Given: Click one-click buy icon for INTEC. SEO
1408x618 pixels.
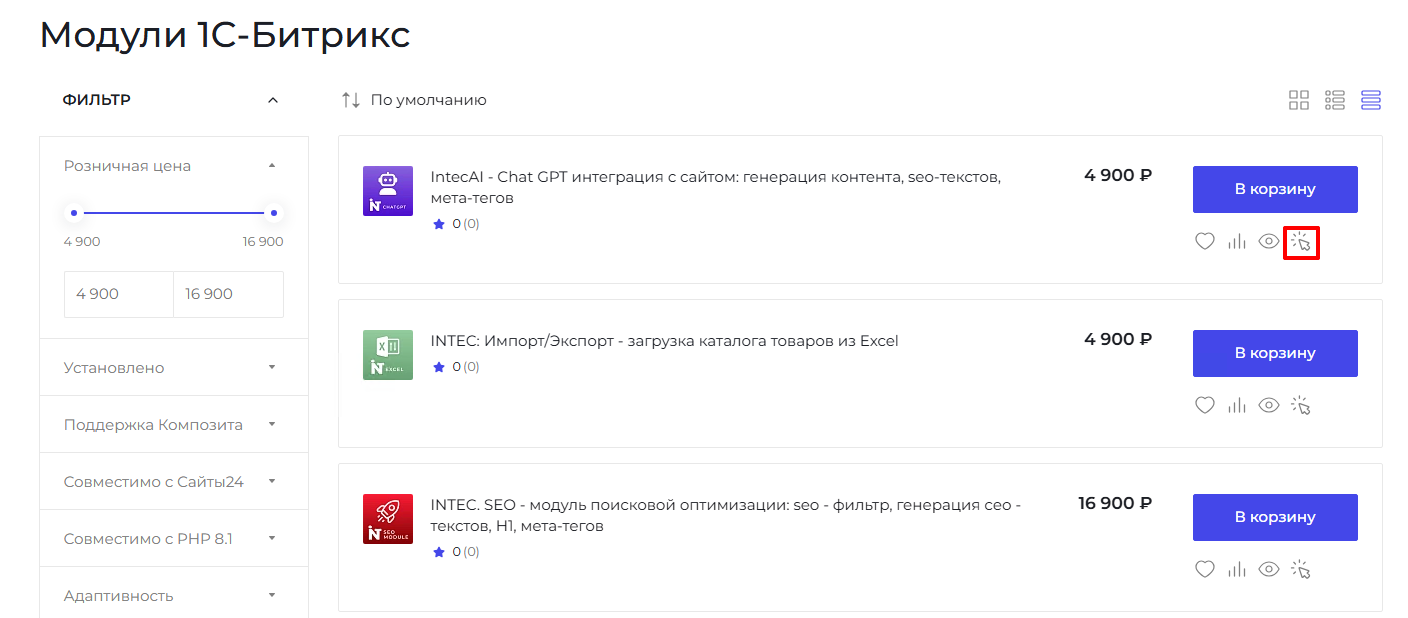Looking at the screenshot, I should point(1301,569).
